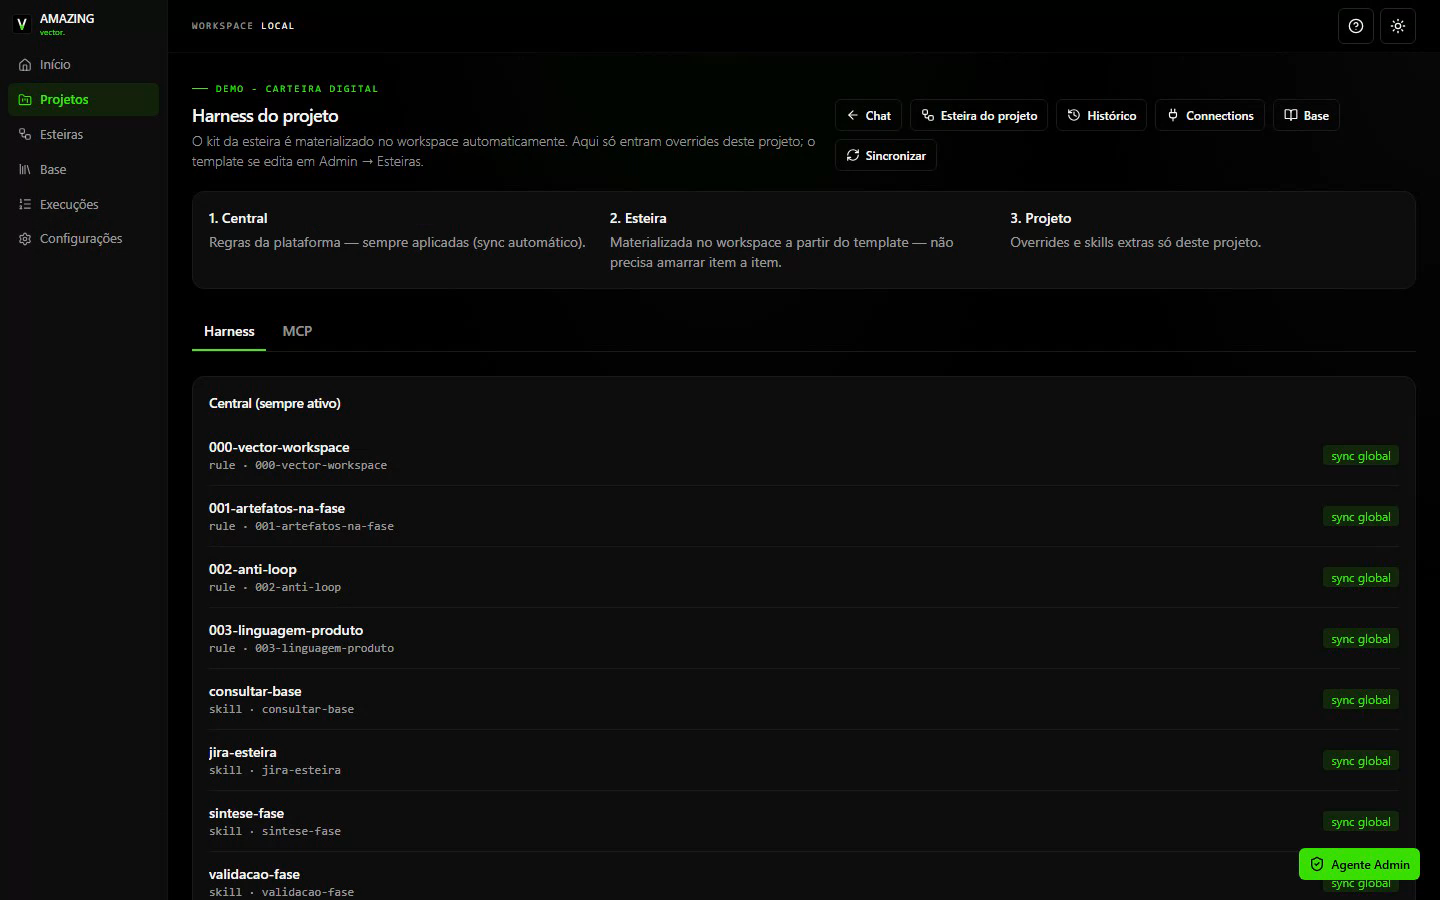Click the plug icon on Connections button
The height and width of the screenshot is (900, 1440).
(x=1173, y=116)
